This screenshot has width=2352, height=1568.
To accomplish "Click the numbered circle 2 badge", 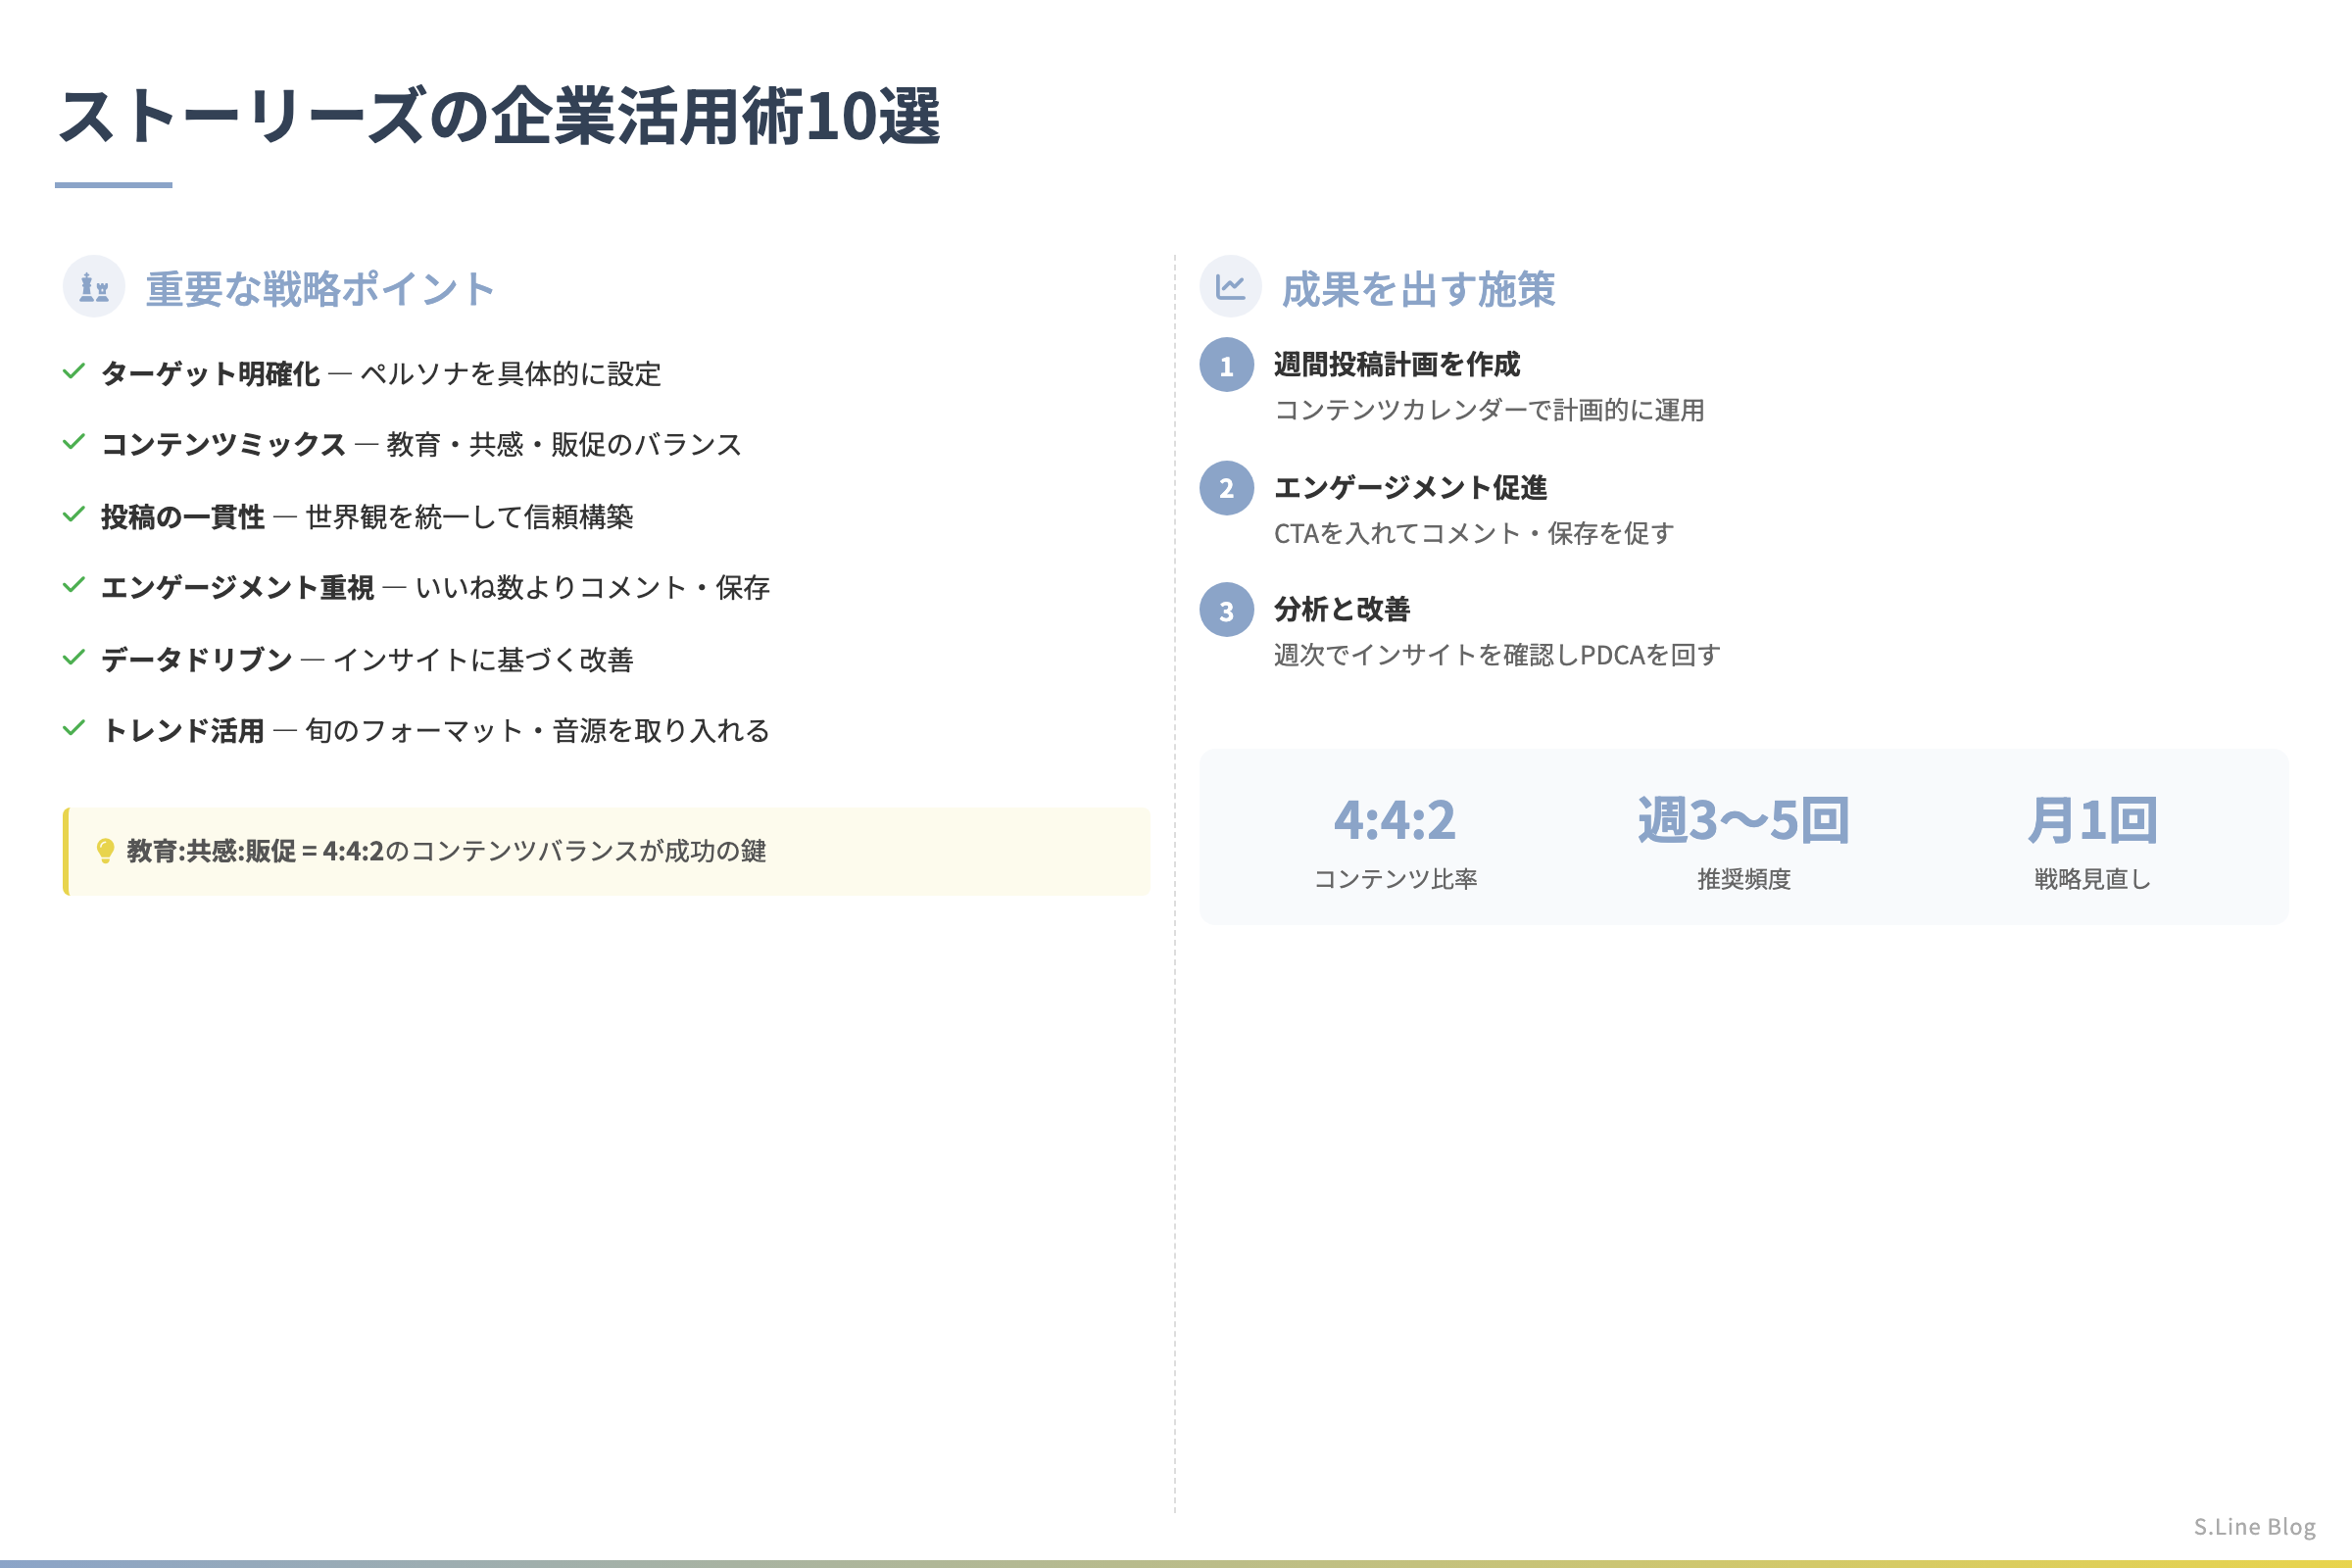I will tap(1227, 488).
